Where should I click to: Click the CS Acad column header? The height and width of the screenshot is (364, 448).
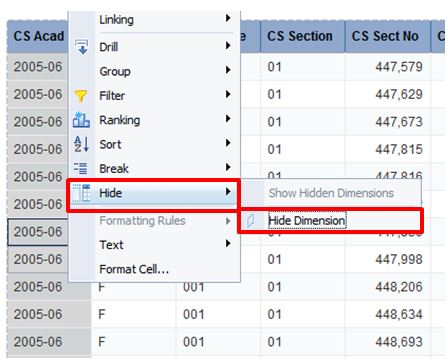(x=38, y=36)
